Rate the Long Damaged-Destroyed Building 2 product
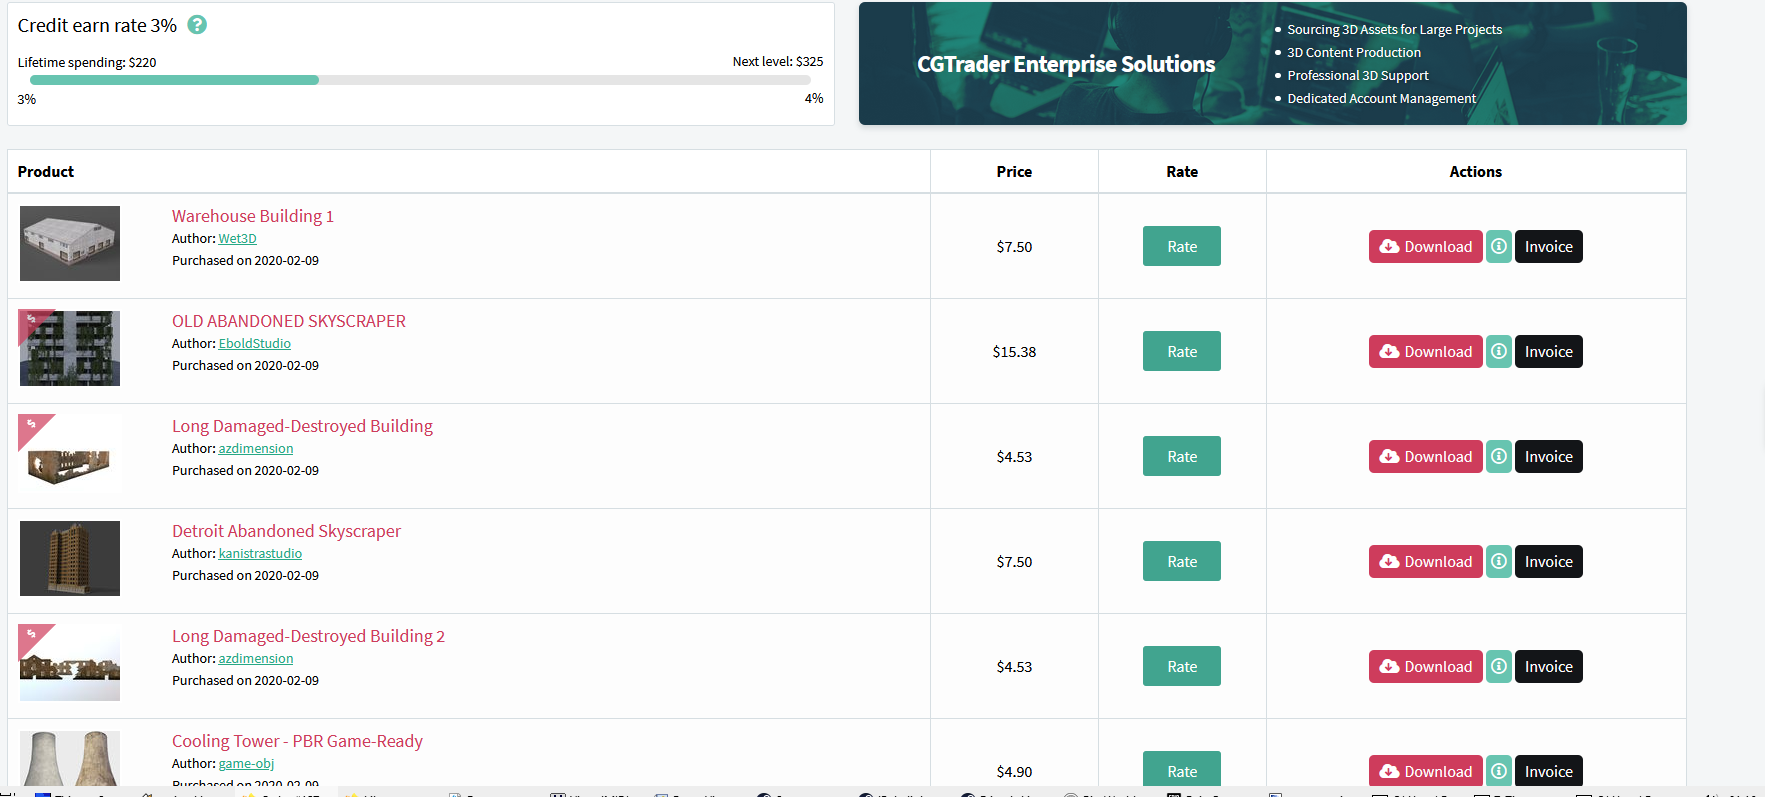1765x797 pixels. [x=1181, y=666]
